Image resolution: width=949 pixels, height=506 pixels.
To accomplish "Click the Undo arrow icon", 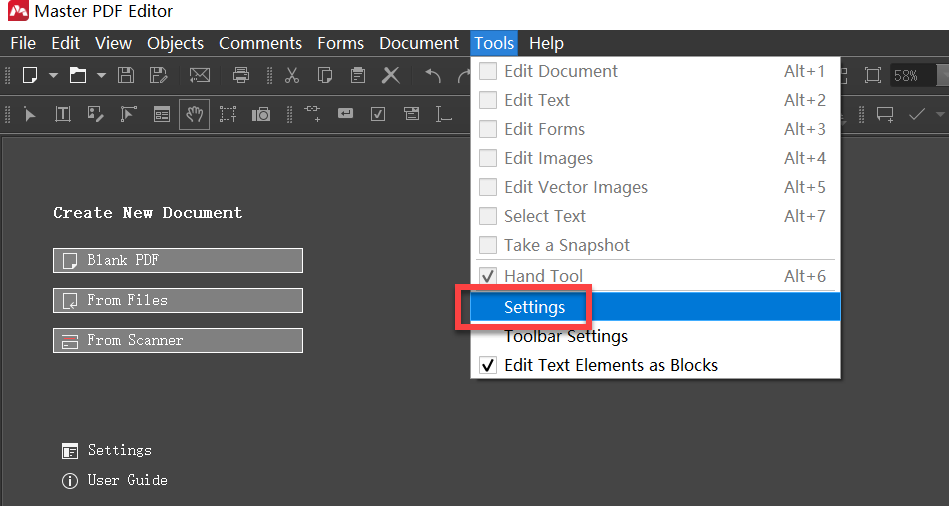I will pyautogui.click(x=433, y=75).
